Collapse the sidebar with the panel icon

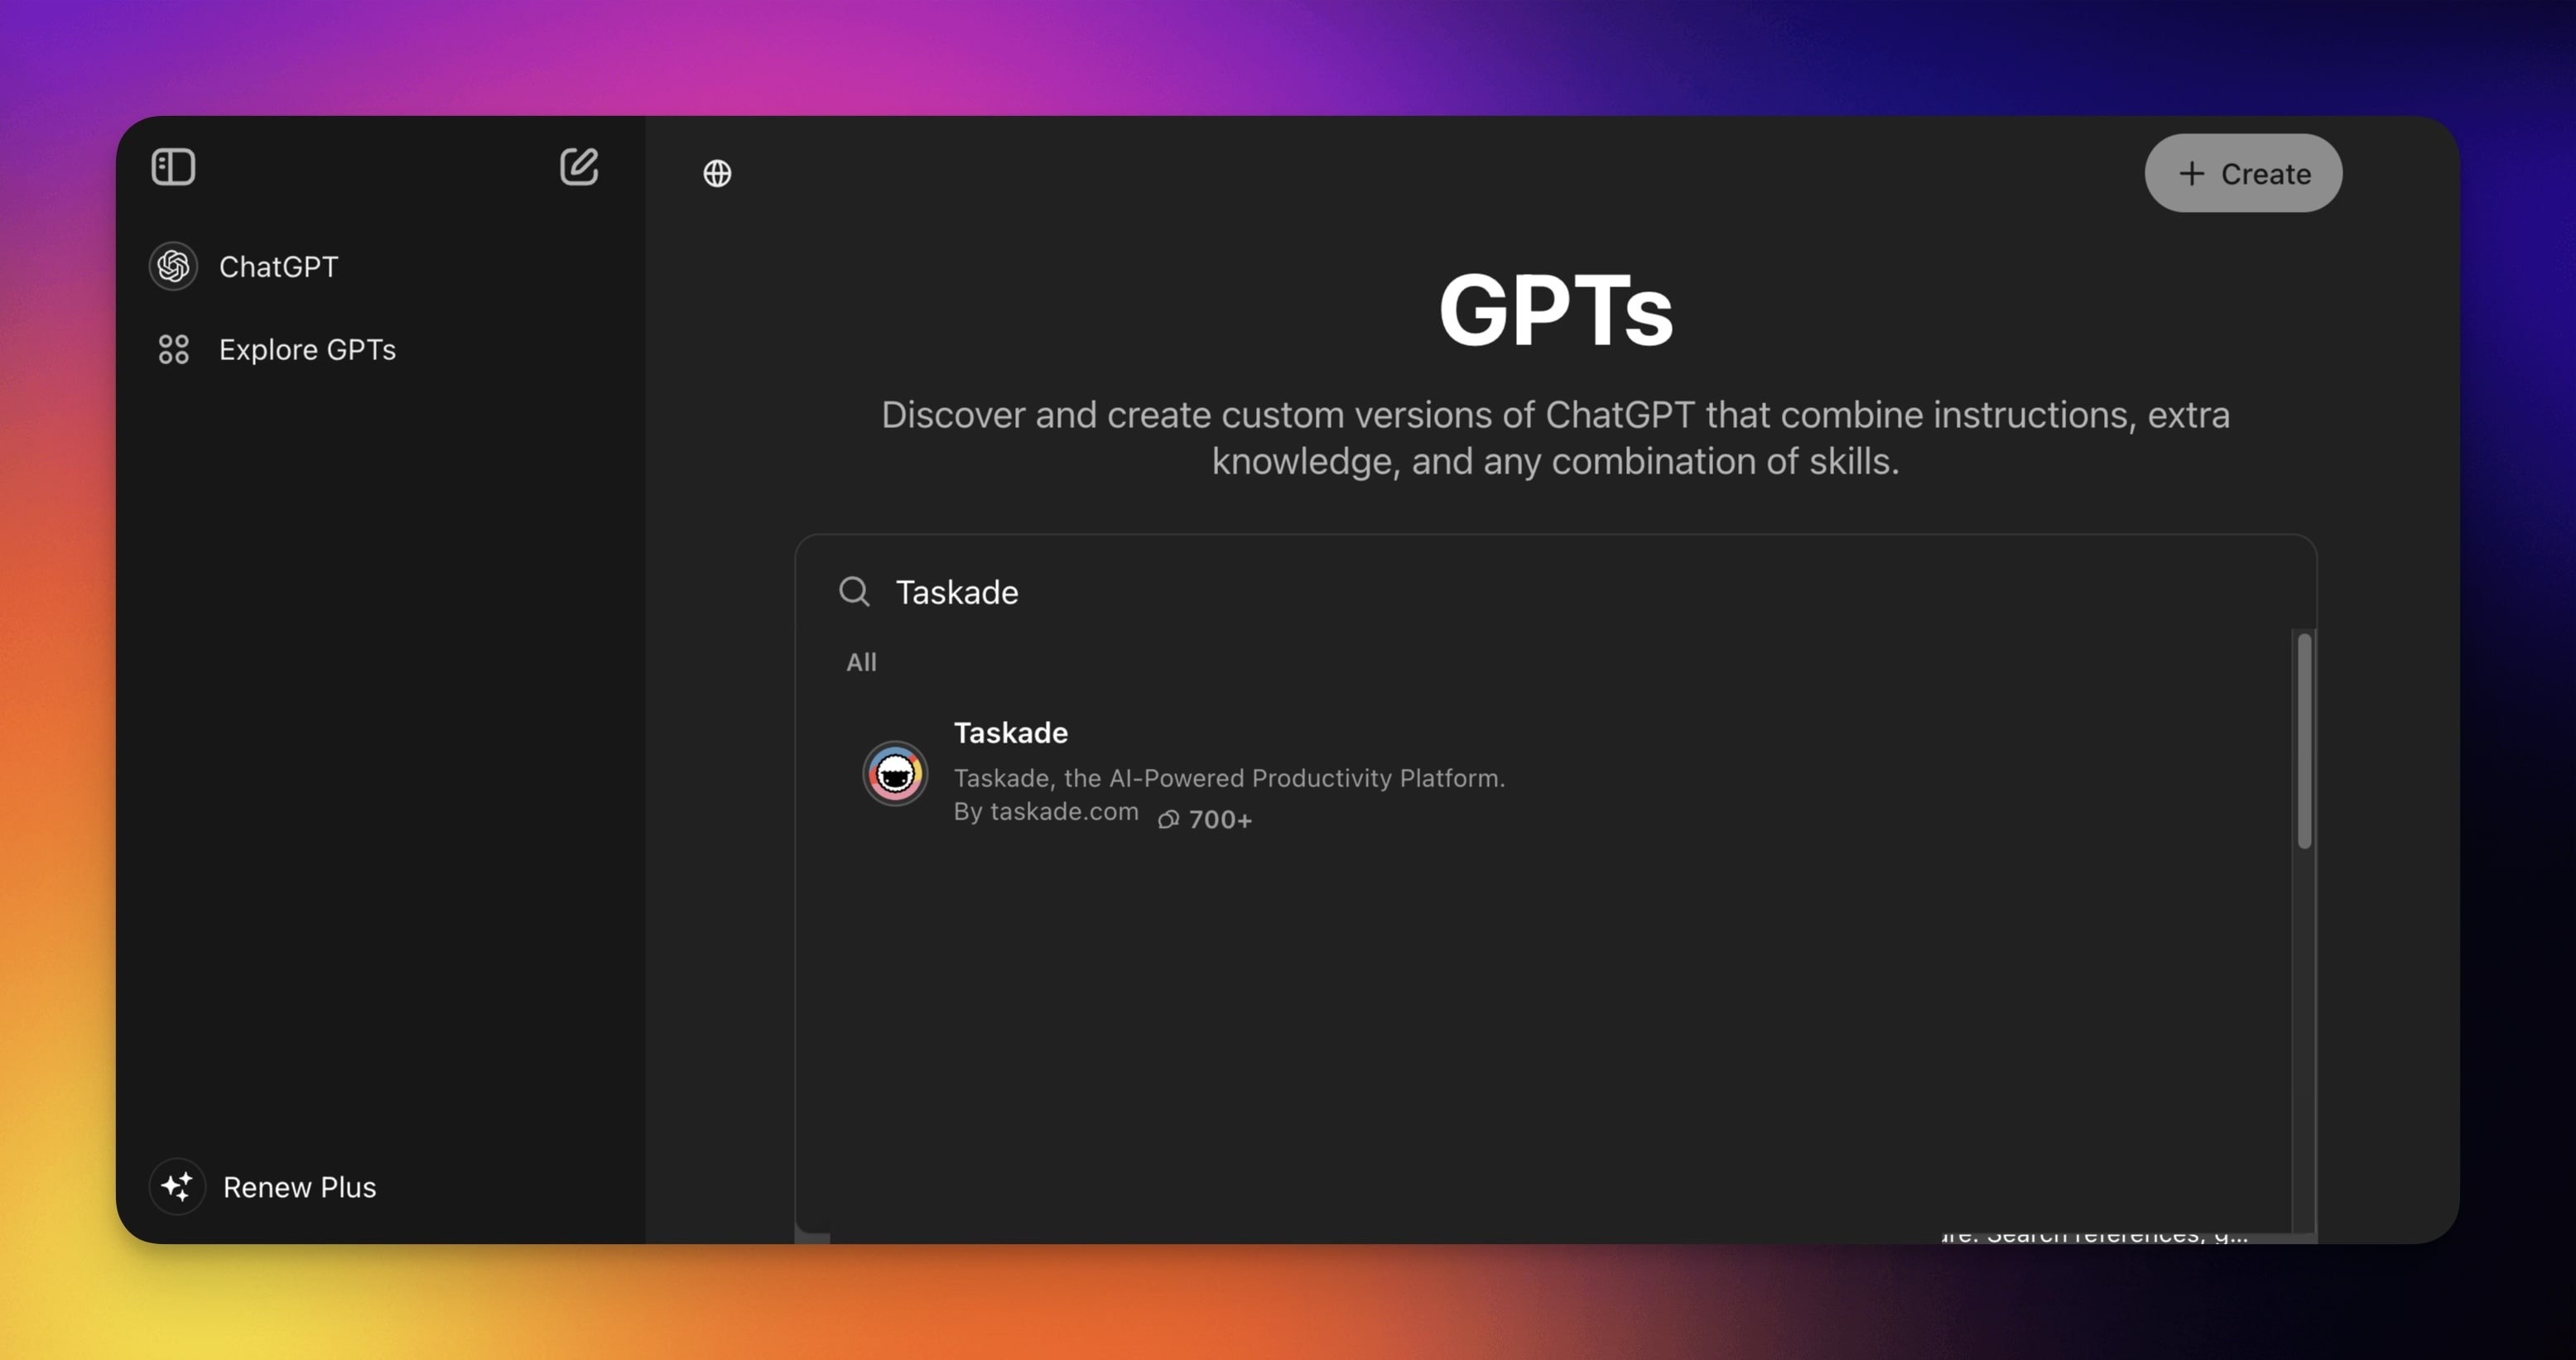click(x=173, y=167)
